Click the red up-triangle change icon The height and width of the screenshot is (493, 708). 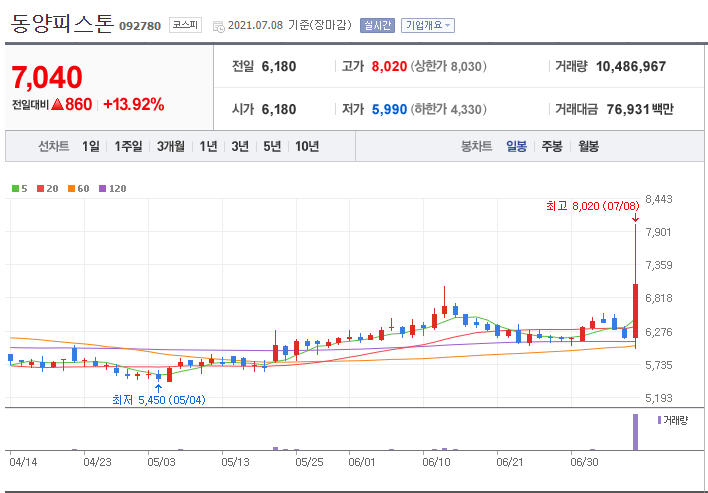tap(57, 105)
